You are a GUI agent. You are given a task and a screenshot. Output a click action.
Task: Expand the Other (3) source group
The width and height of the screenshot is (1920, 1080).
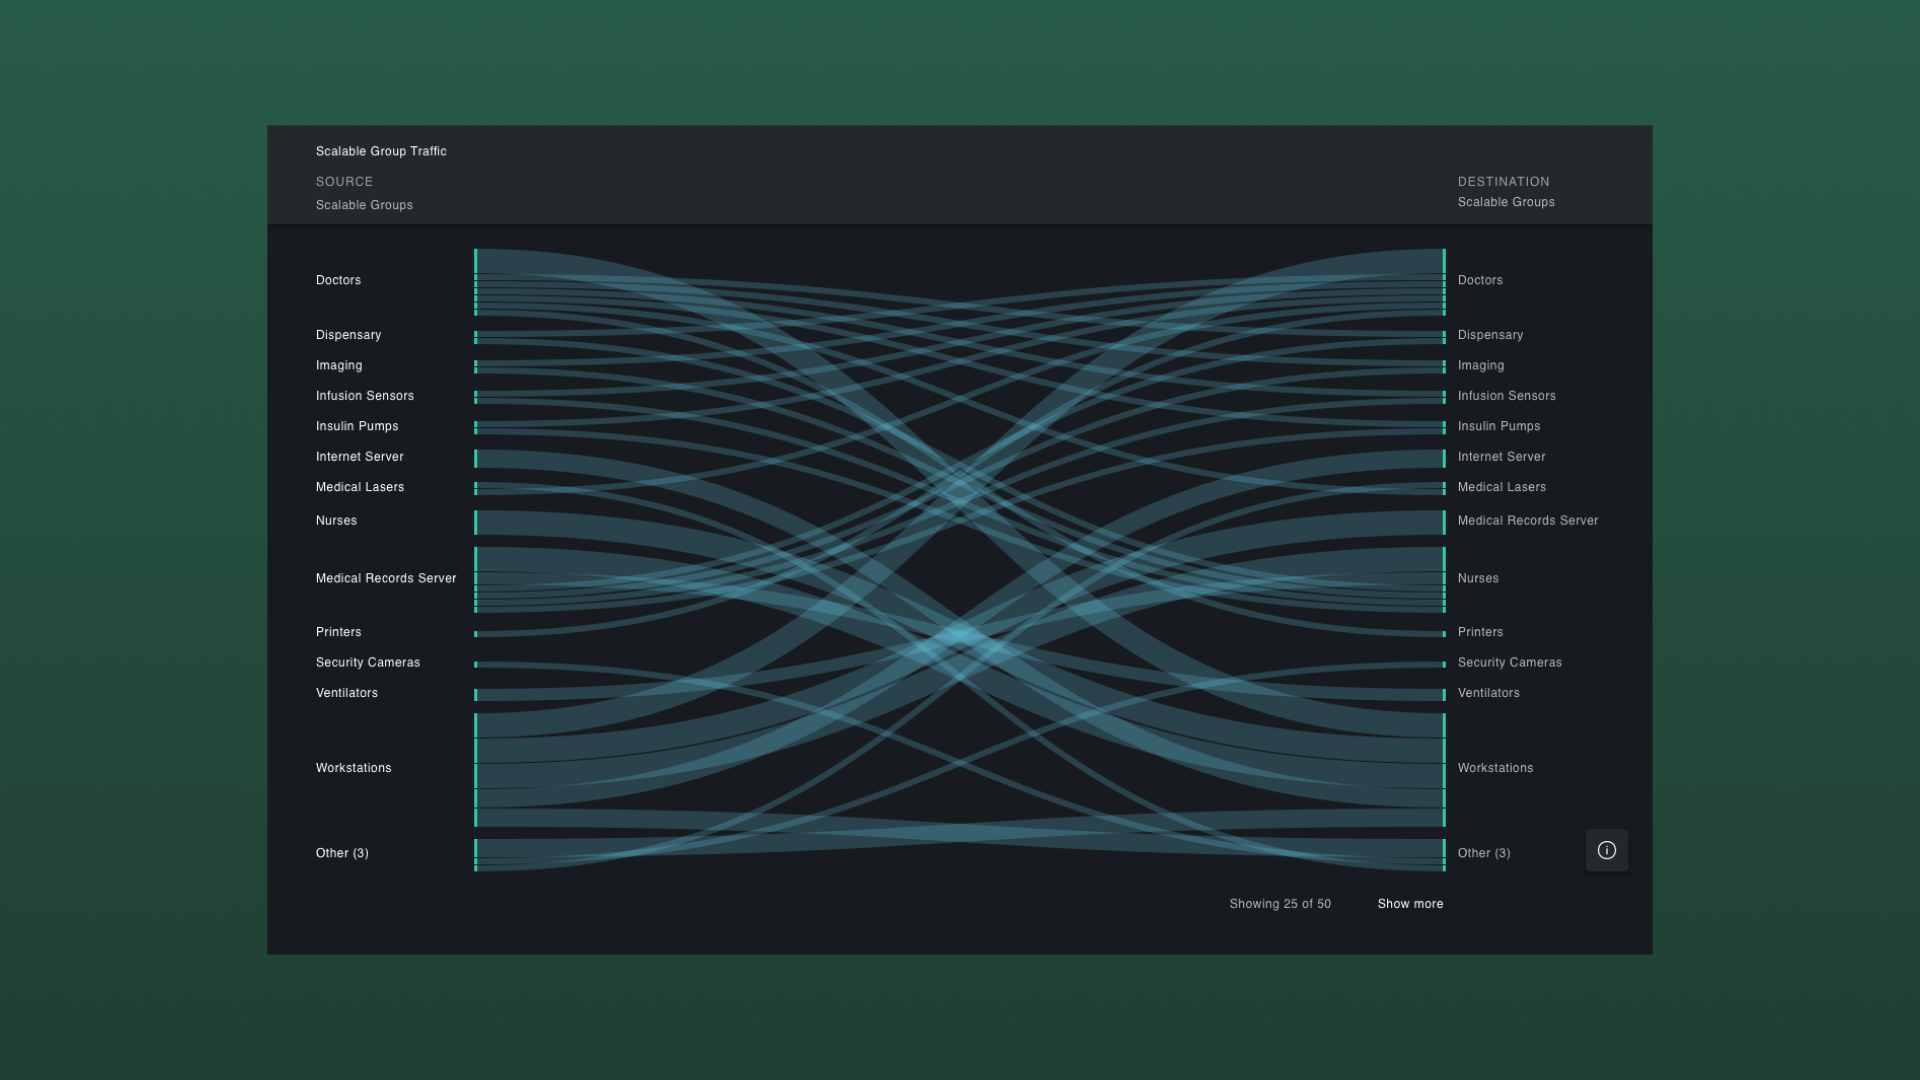click(x=342, y=853)
